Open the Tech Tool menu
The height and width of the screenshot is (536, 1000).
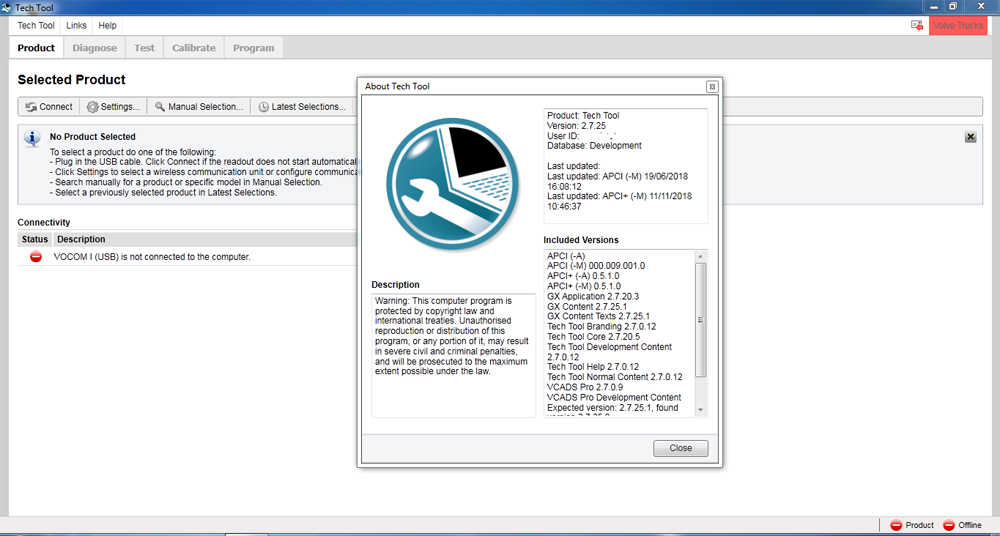(x=36, y=26)
